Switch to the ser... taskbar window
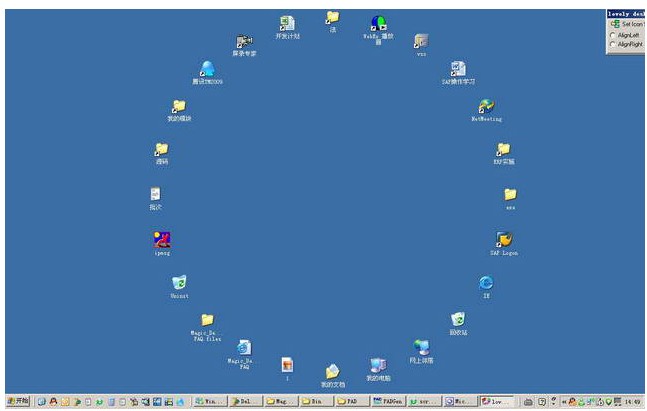The image size is (647, 411). pyautogui.click(x=424, y=401)
